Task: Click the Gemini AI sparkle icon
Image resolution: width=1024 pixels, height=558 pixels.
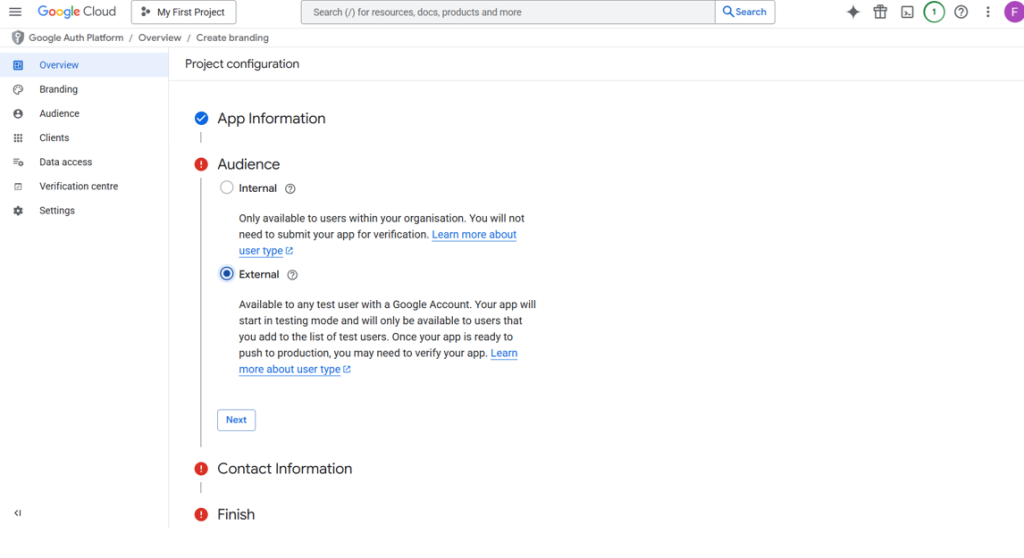Action: pos(853,12)
